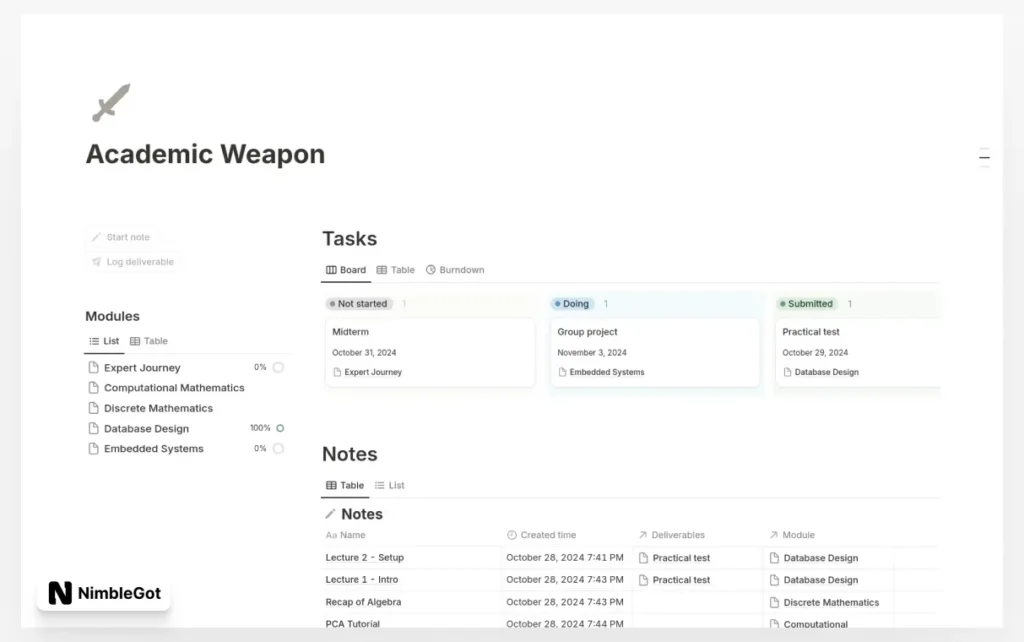
Task: Open the Computational Mathematics module
Action: pyautogui.click(x=188, y=388)
